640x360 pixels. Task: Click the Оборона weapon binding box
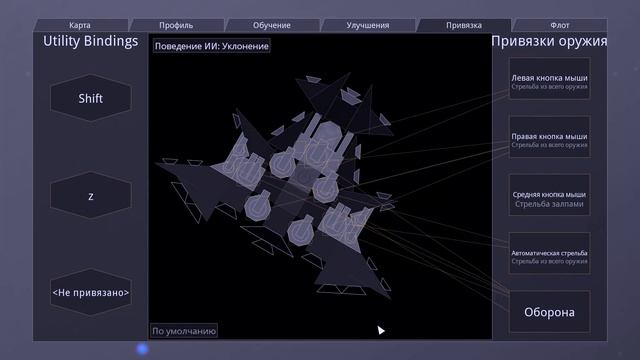(549, 312)
